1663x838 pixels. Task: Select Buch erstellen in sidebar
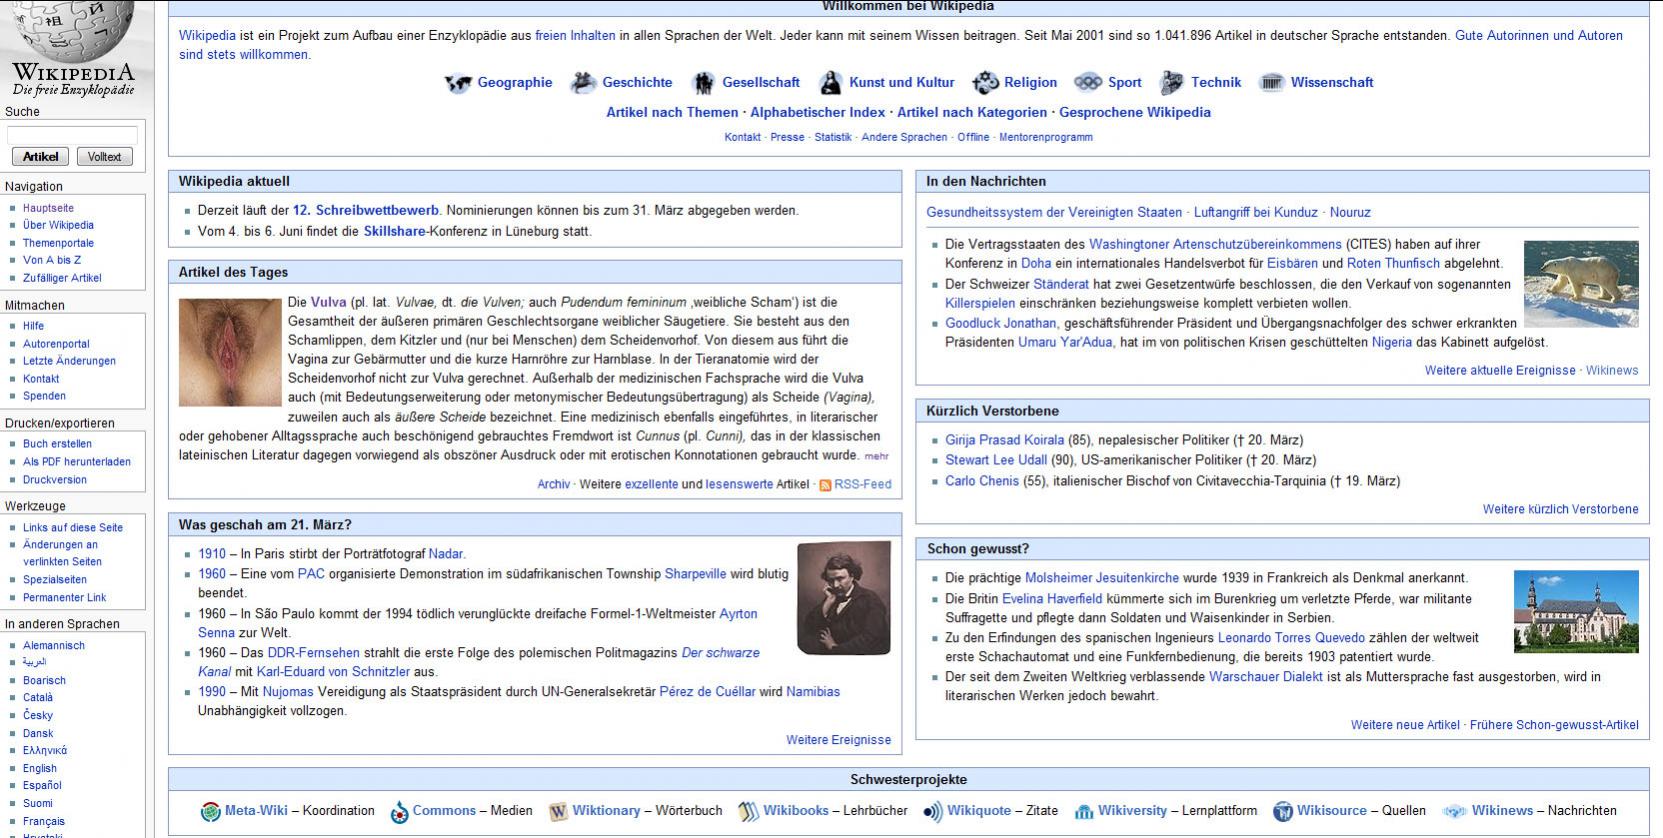(x=57, y=444)
